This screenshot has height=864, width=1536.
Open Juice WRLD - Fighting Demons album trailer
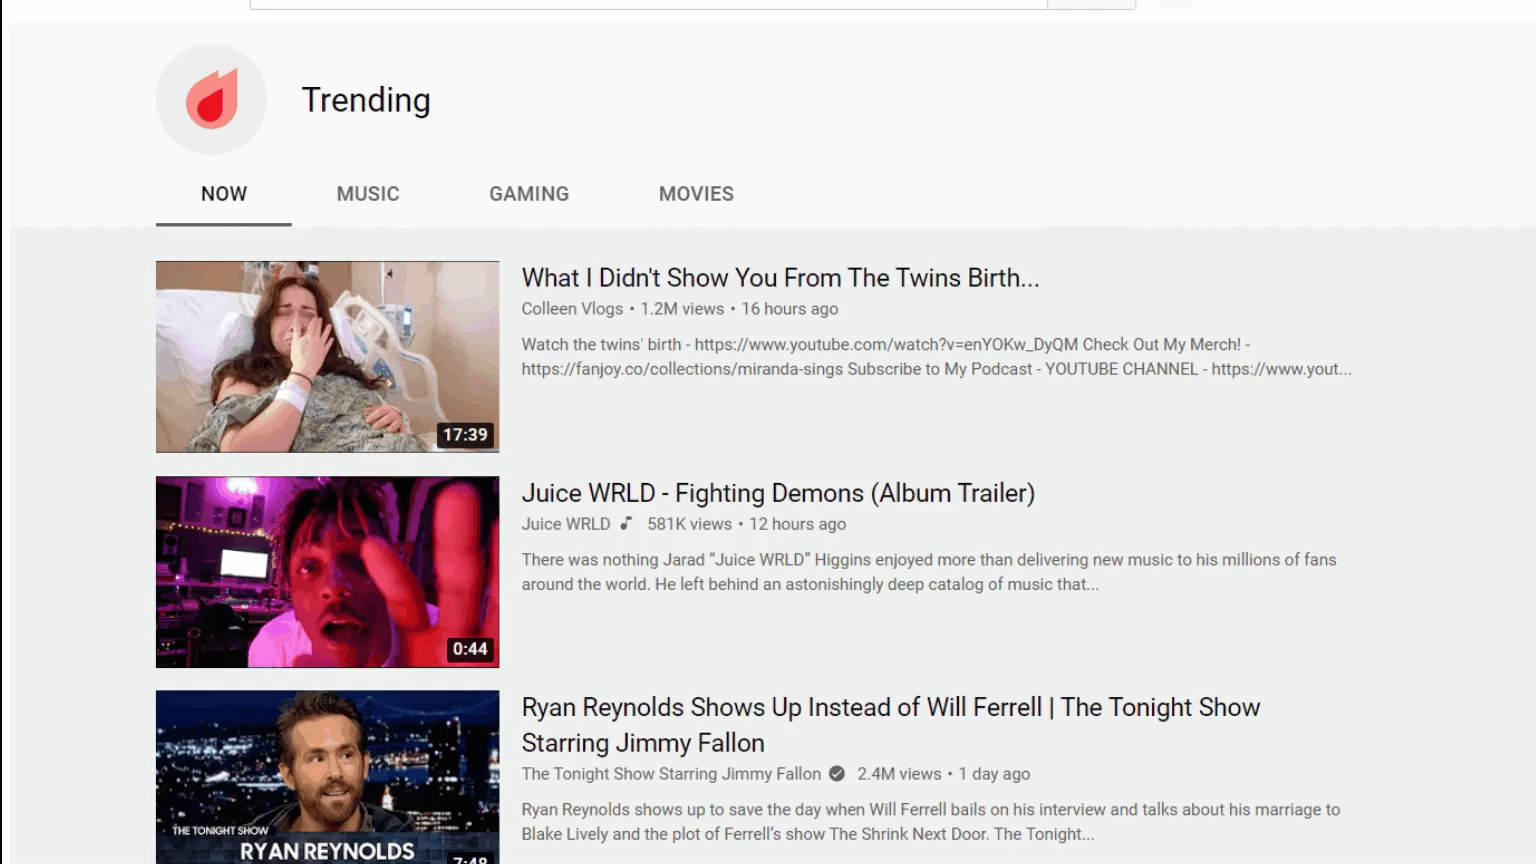(778, 493)
